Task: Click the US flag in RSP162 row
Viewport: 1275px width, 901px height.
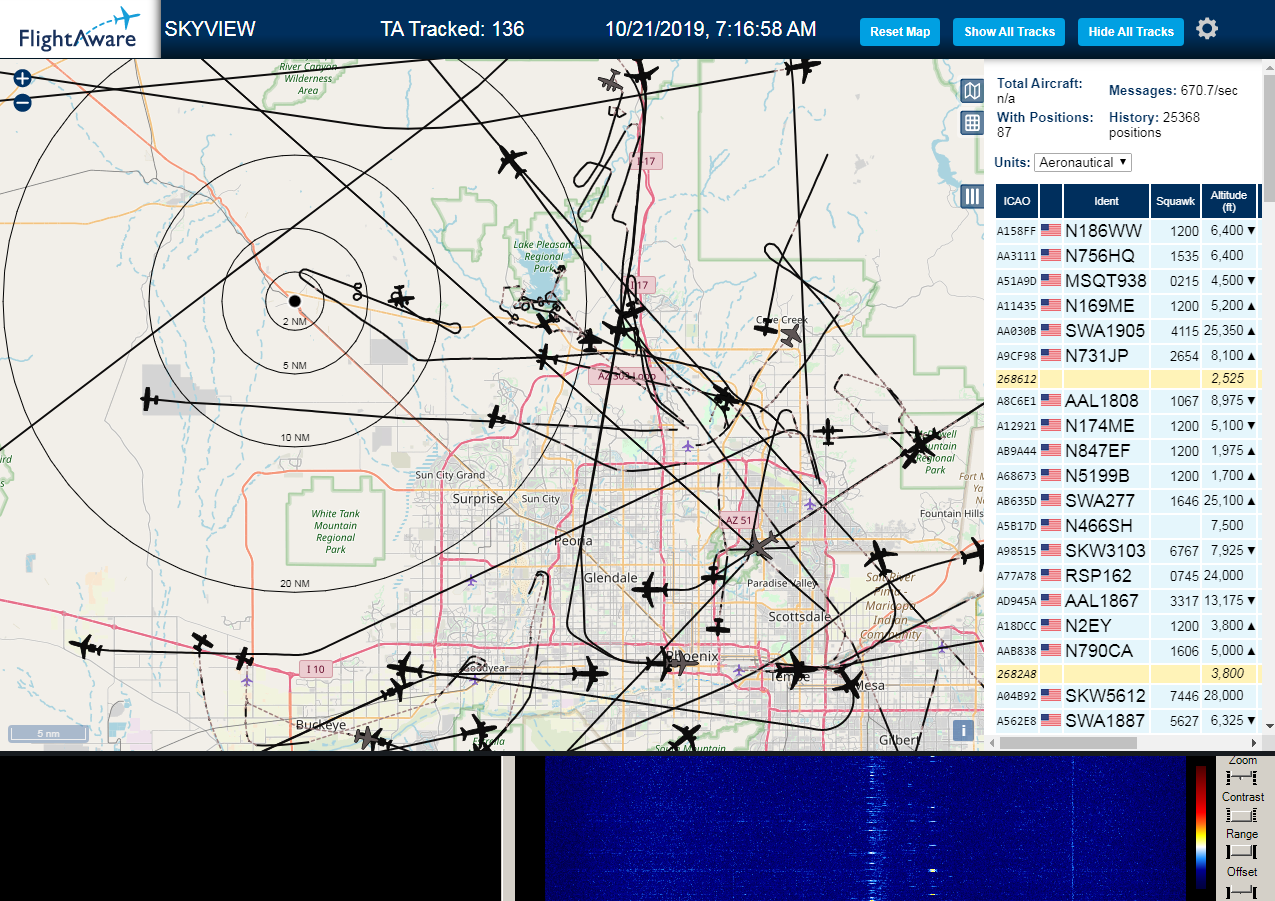Action: click(1050, 576)
